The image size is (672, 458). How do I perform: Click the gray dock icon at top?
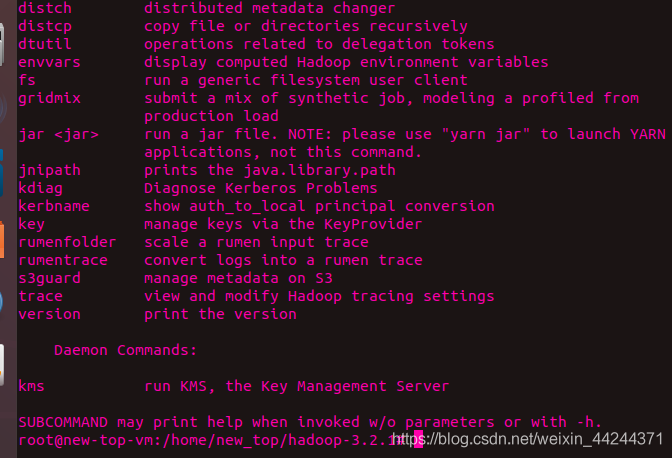click(2, 45)
